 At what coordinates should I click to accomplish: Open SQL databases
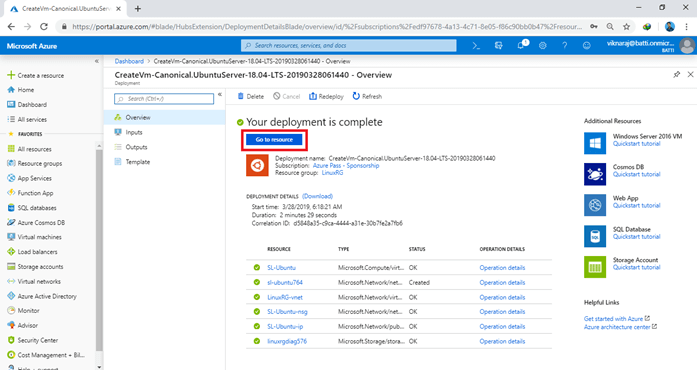pos(32,208)
